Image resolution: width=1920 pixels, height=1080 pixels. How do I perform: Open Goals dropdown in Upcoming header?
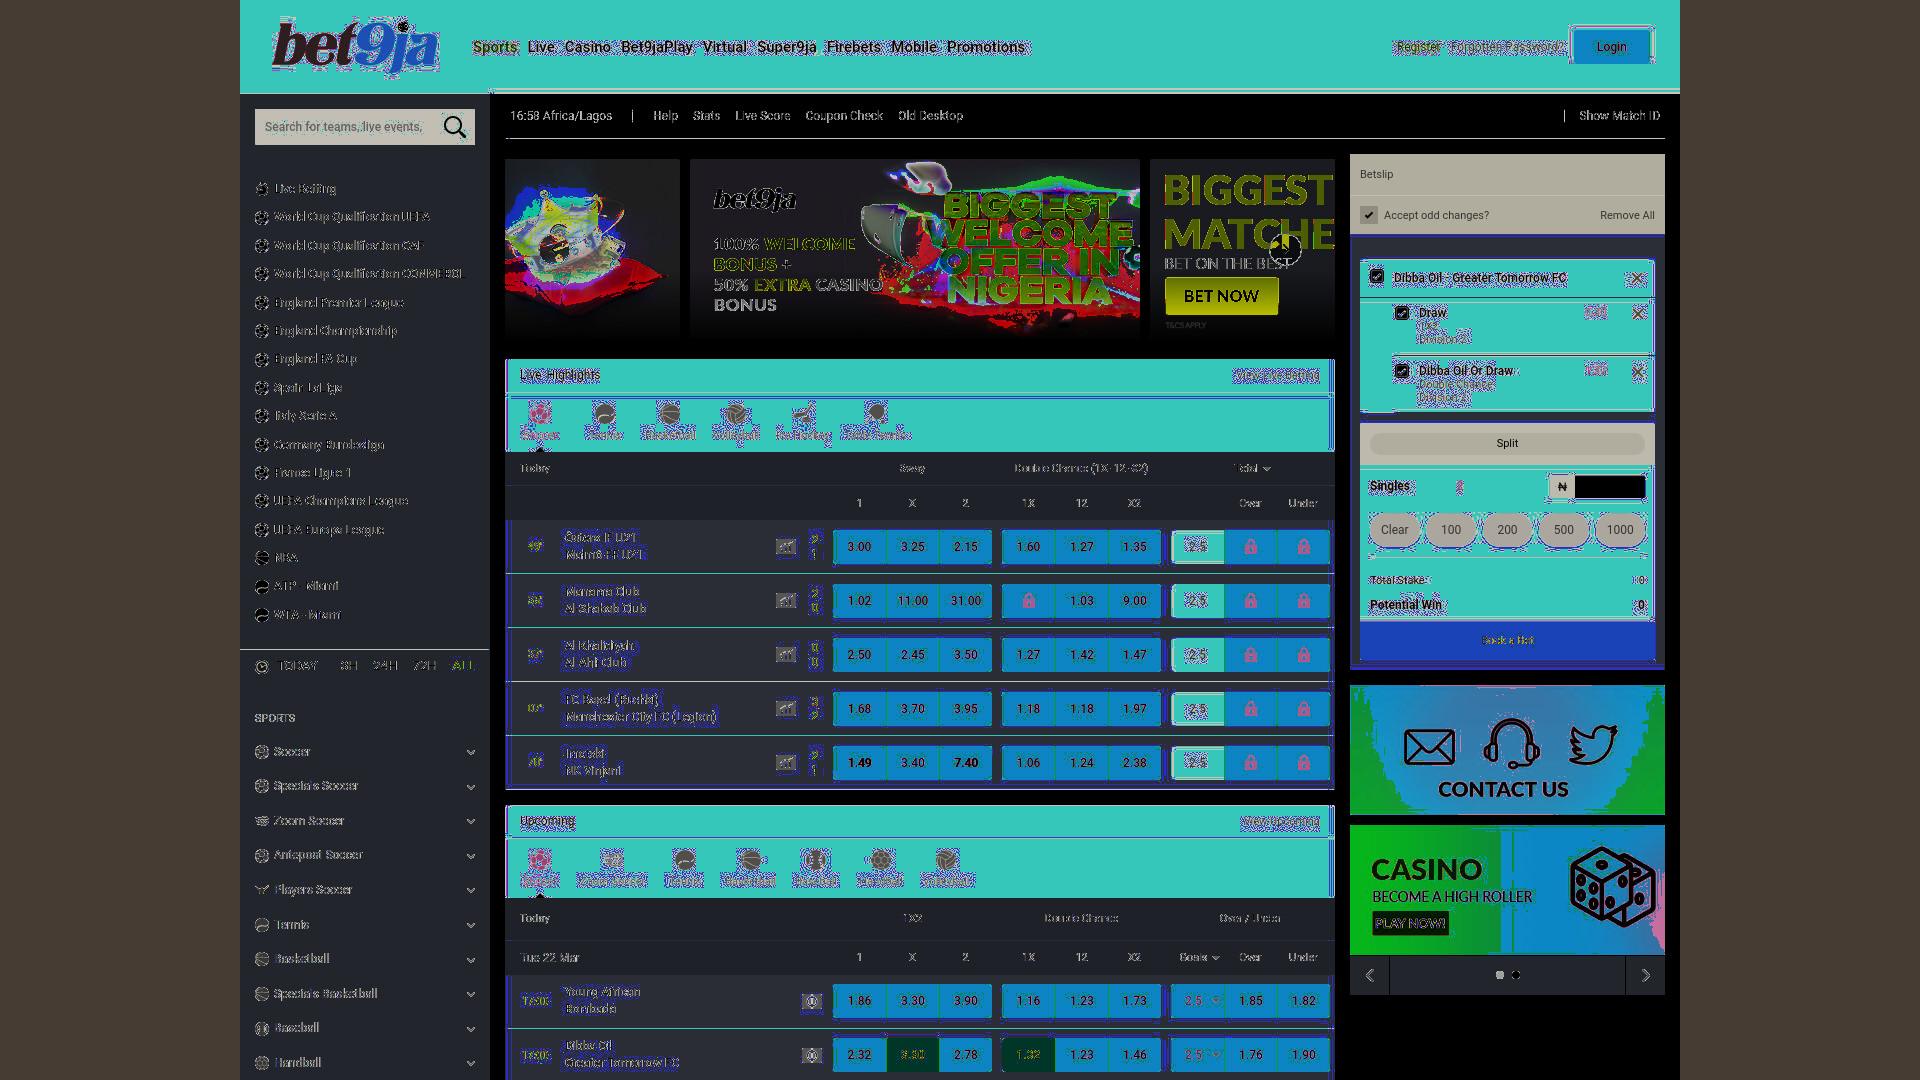(x=1199, y=958)
